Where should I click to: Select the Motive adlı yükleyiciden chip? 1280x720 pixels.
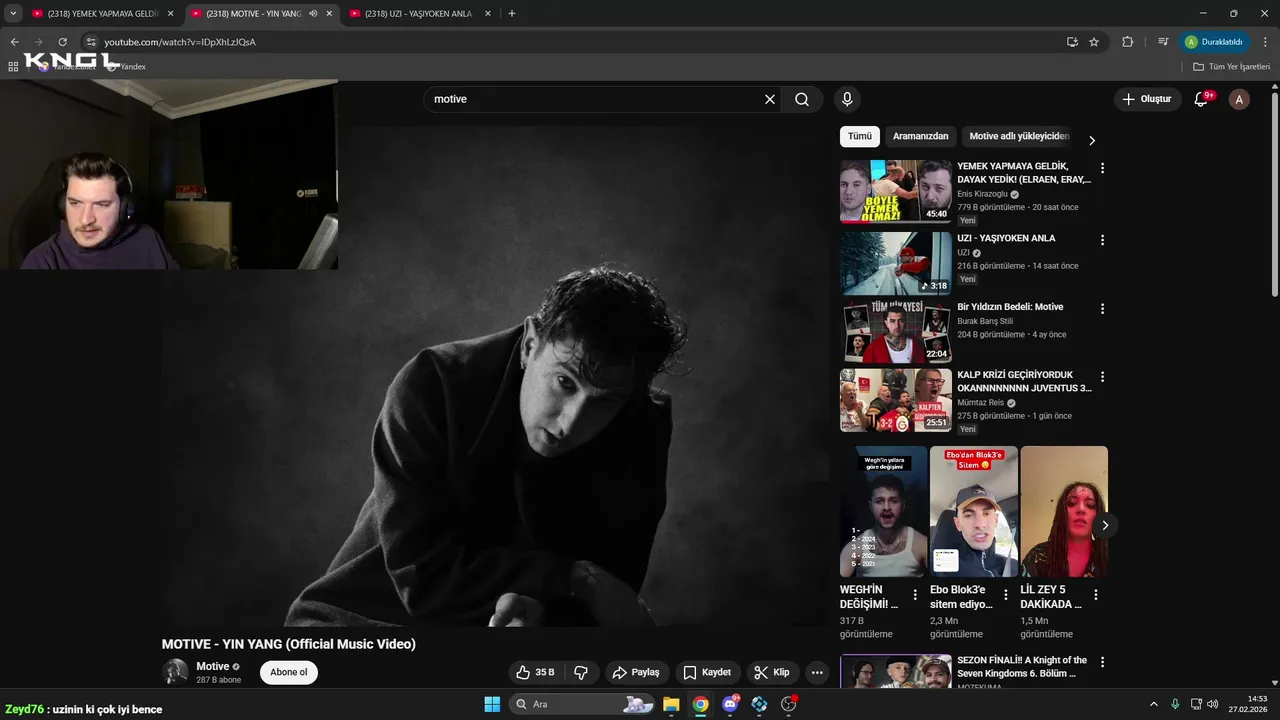[1019, 136]
